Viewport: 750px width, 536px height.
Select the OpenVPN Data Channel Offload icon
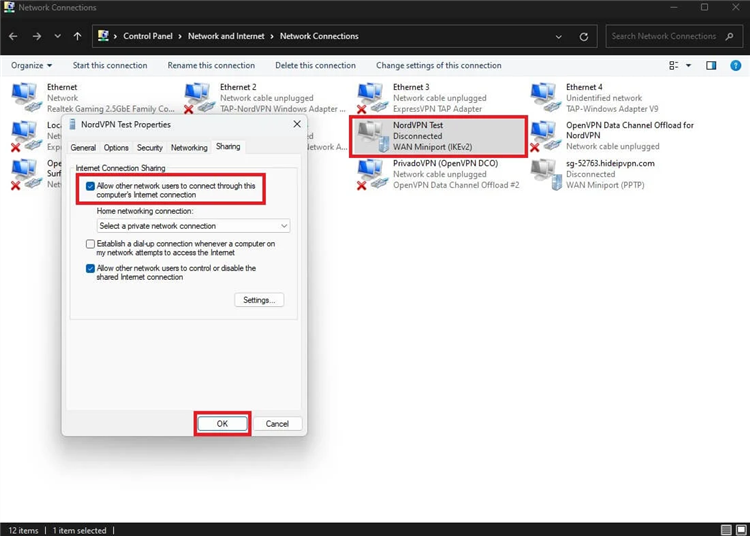[544, 135]
